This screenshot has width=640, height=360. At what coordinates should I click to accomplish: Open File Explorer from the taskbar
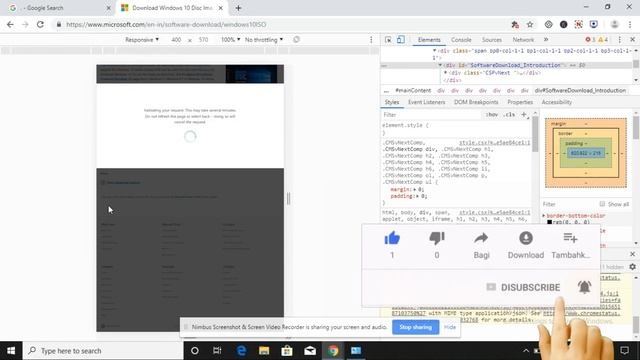[x=264, y=351]
